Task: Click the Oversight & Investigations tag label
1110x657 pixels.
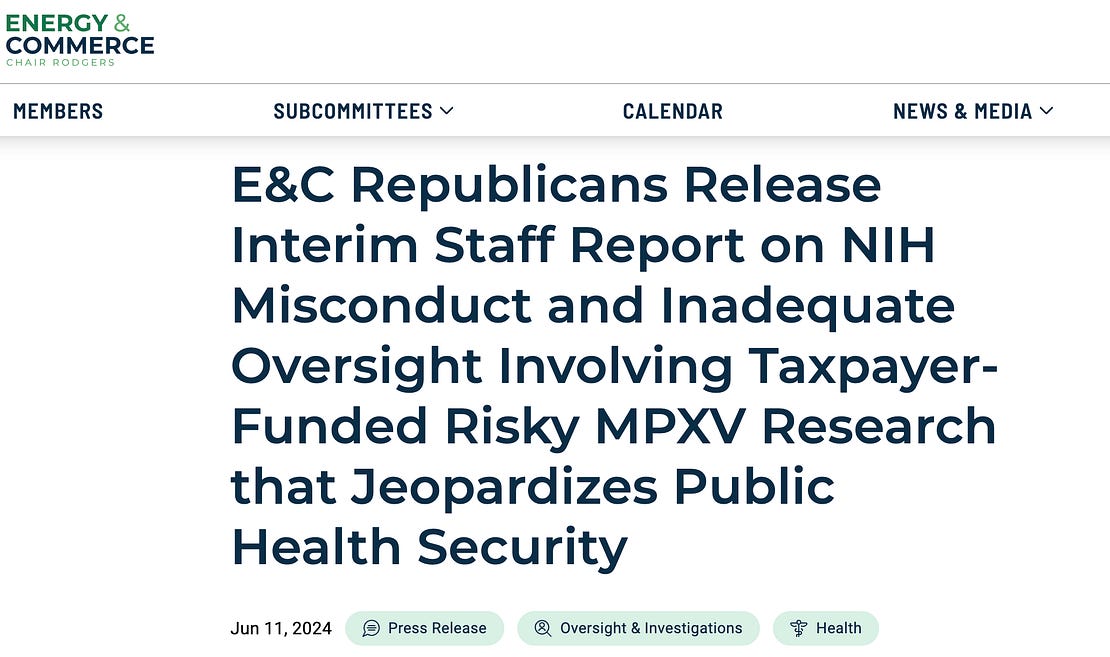Action: coord(651,628)
